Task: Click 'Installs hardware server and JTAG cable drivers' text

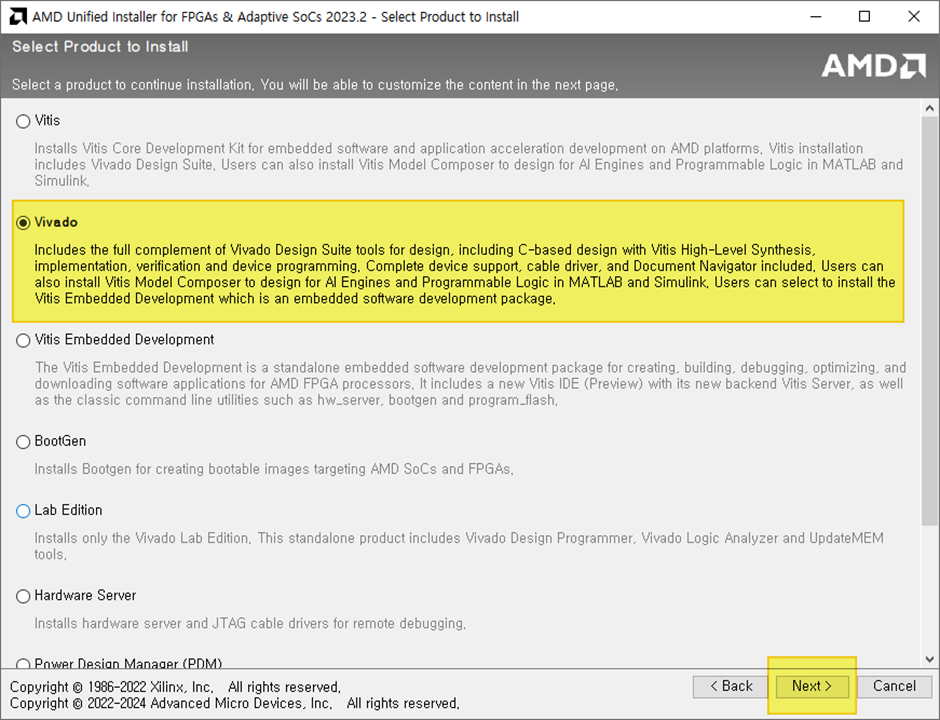Action: coord(250,623)
